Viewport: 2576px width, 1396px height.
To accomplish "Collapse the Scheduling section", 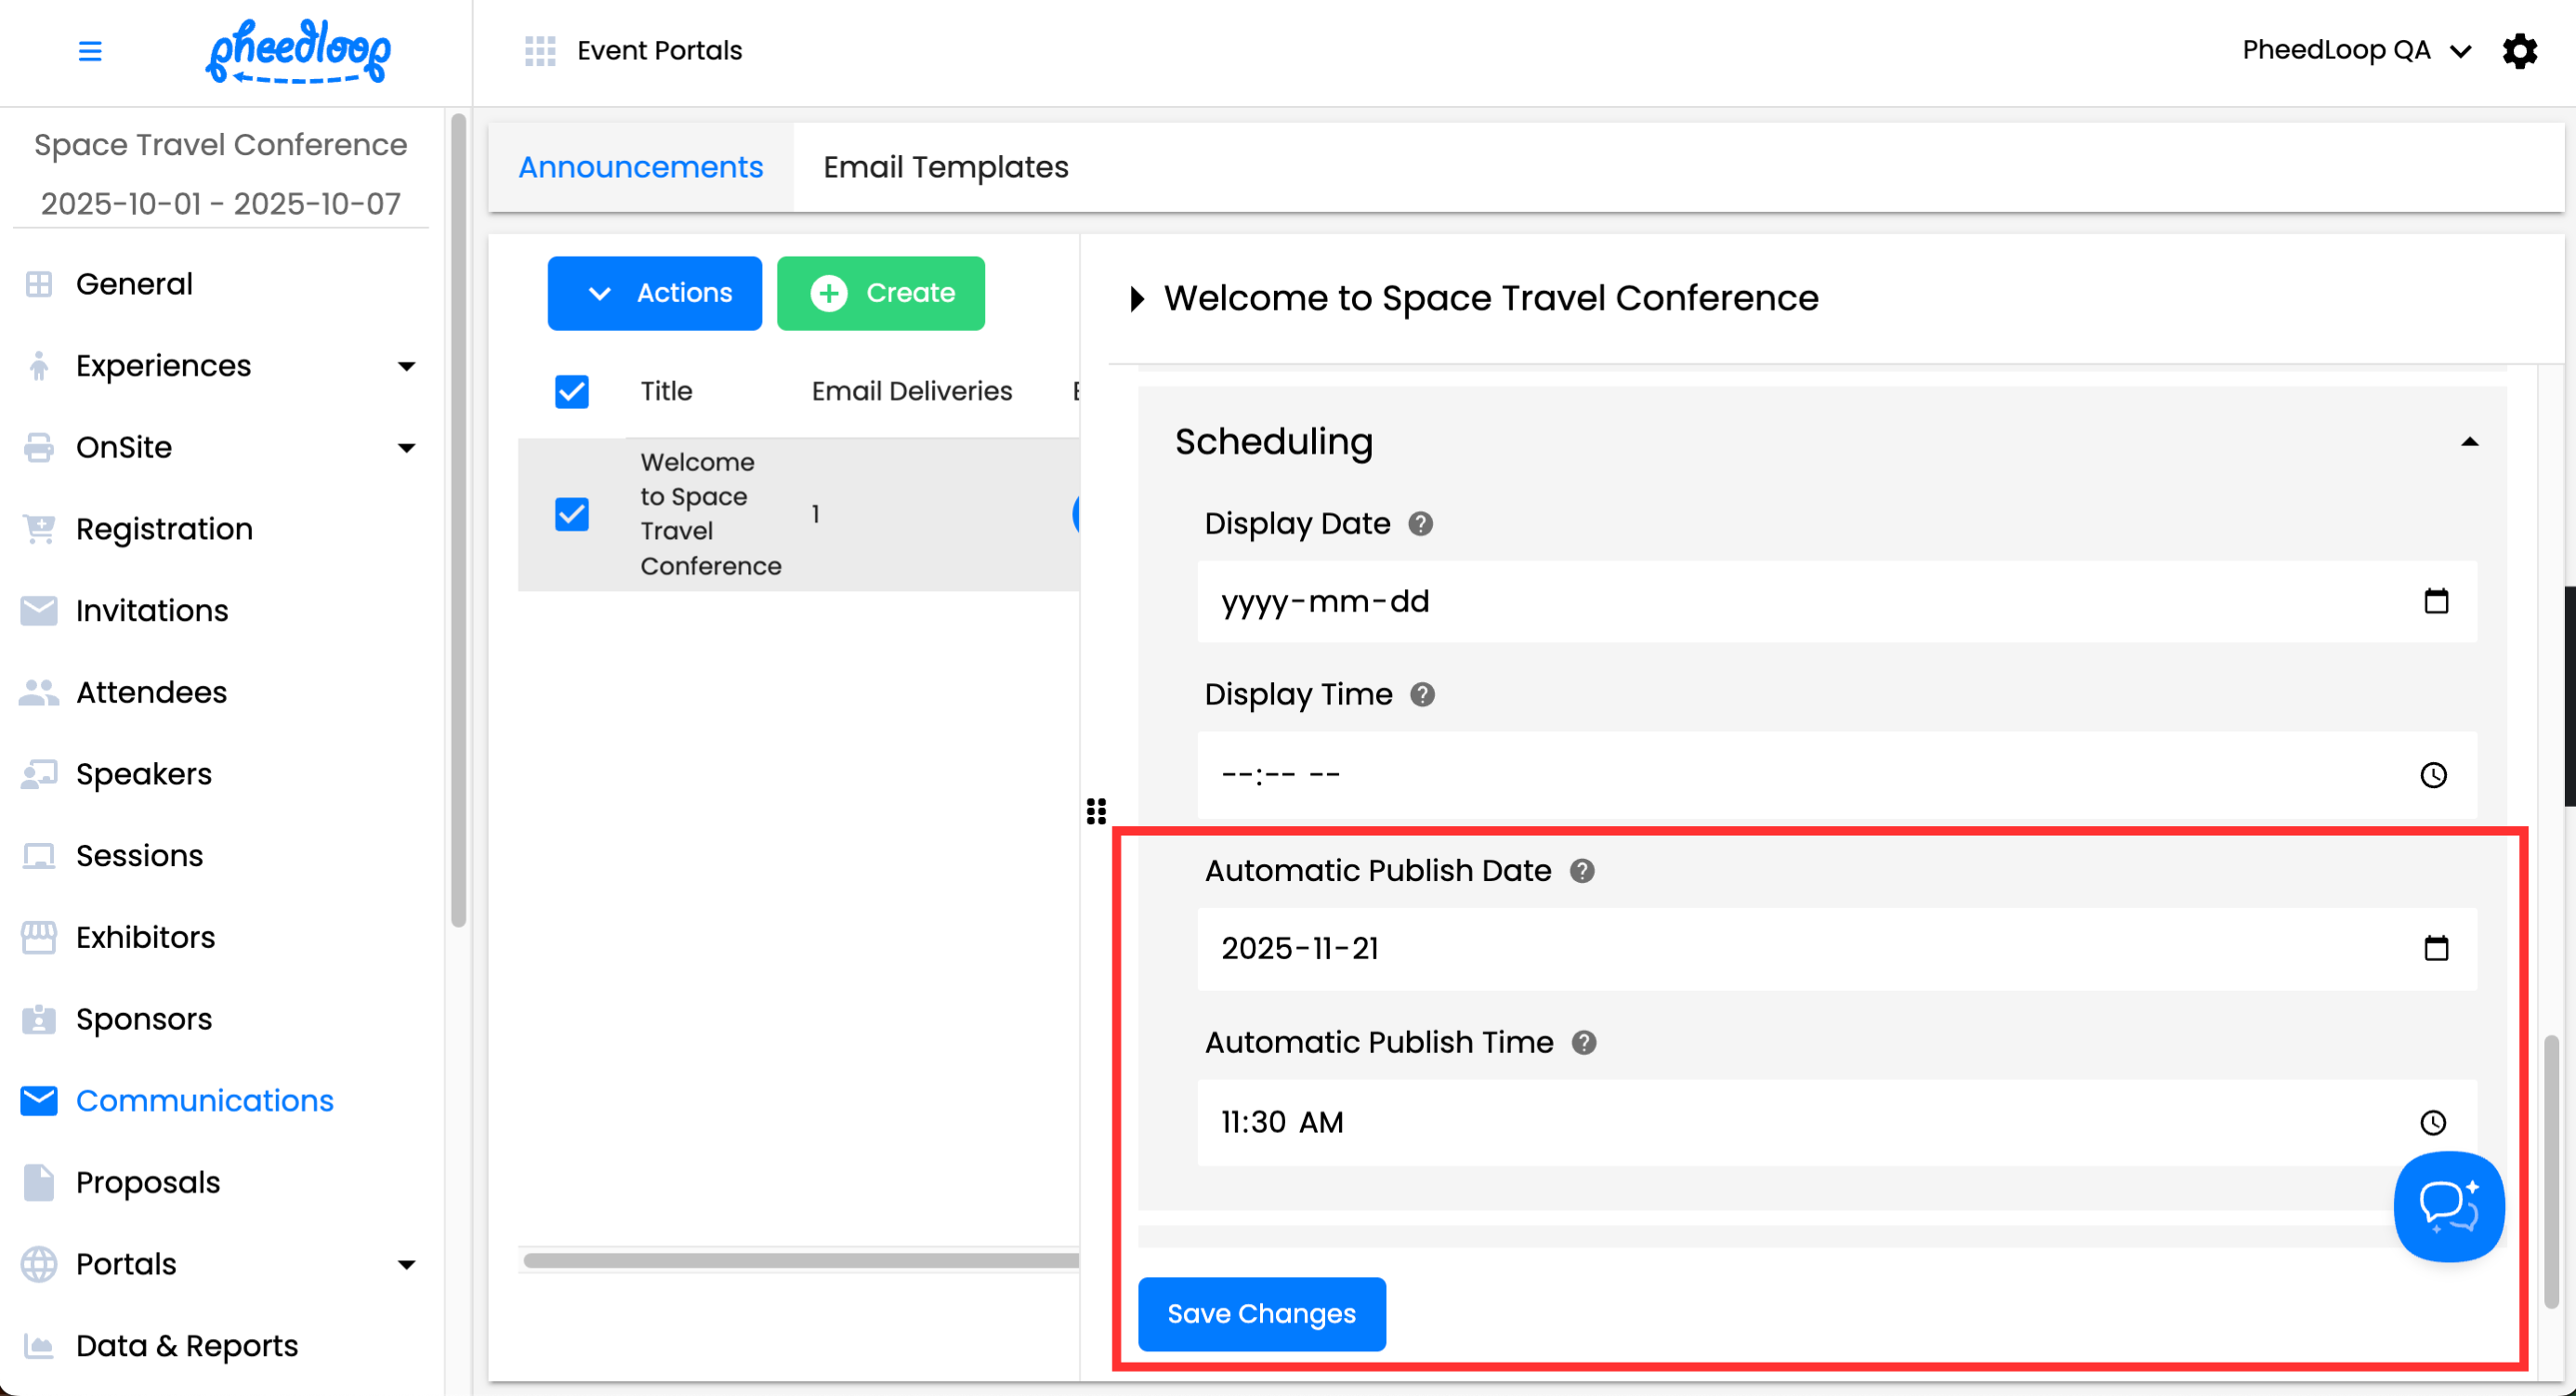I will (x=2468, y=442).
